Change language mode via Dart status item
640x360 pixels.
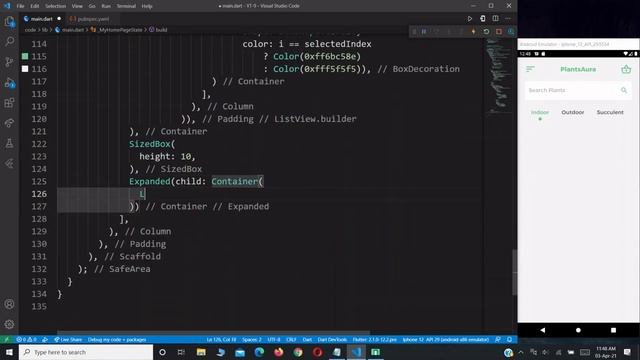[307, 340]
